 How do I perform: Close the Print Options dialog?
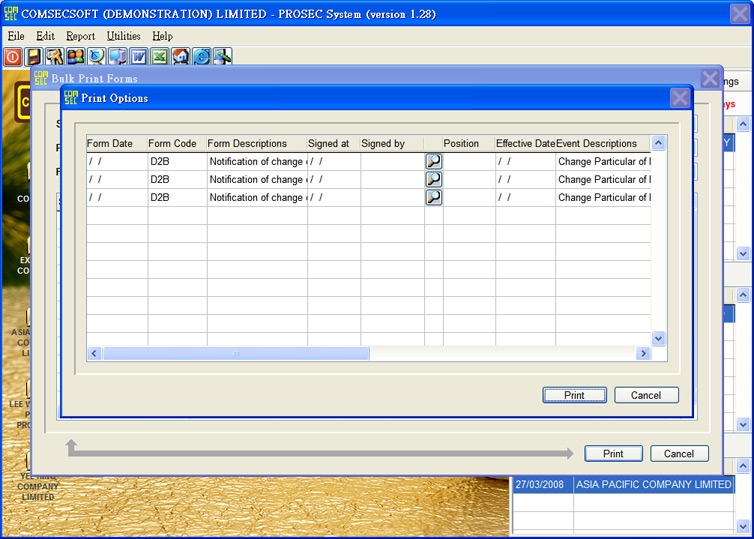pos(679,98)
